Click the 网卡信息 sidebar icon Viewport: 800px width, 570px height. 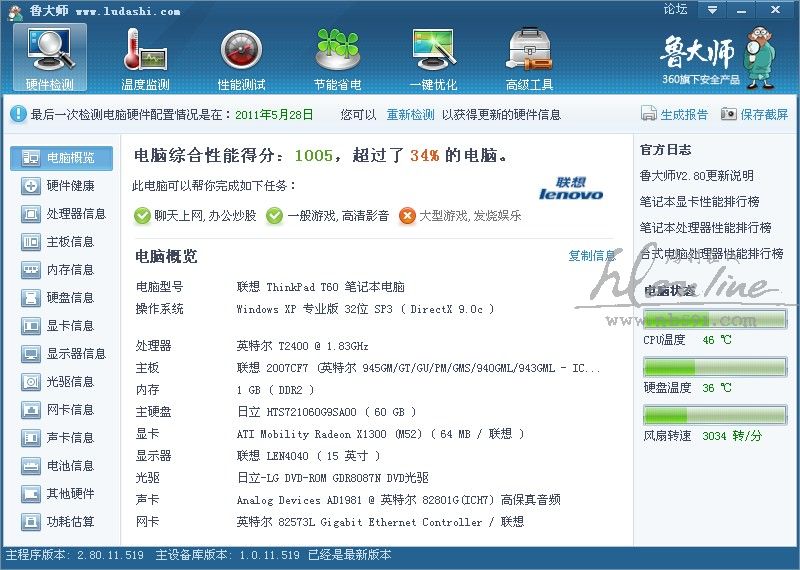(31, 410)
